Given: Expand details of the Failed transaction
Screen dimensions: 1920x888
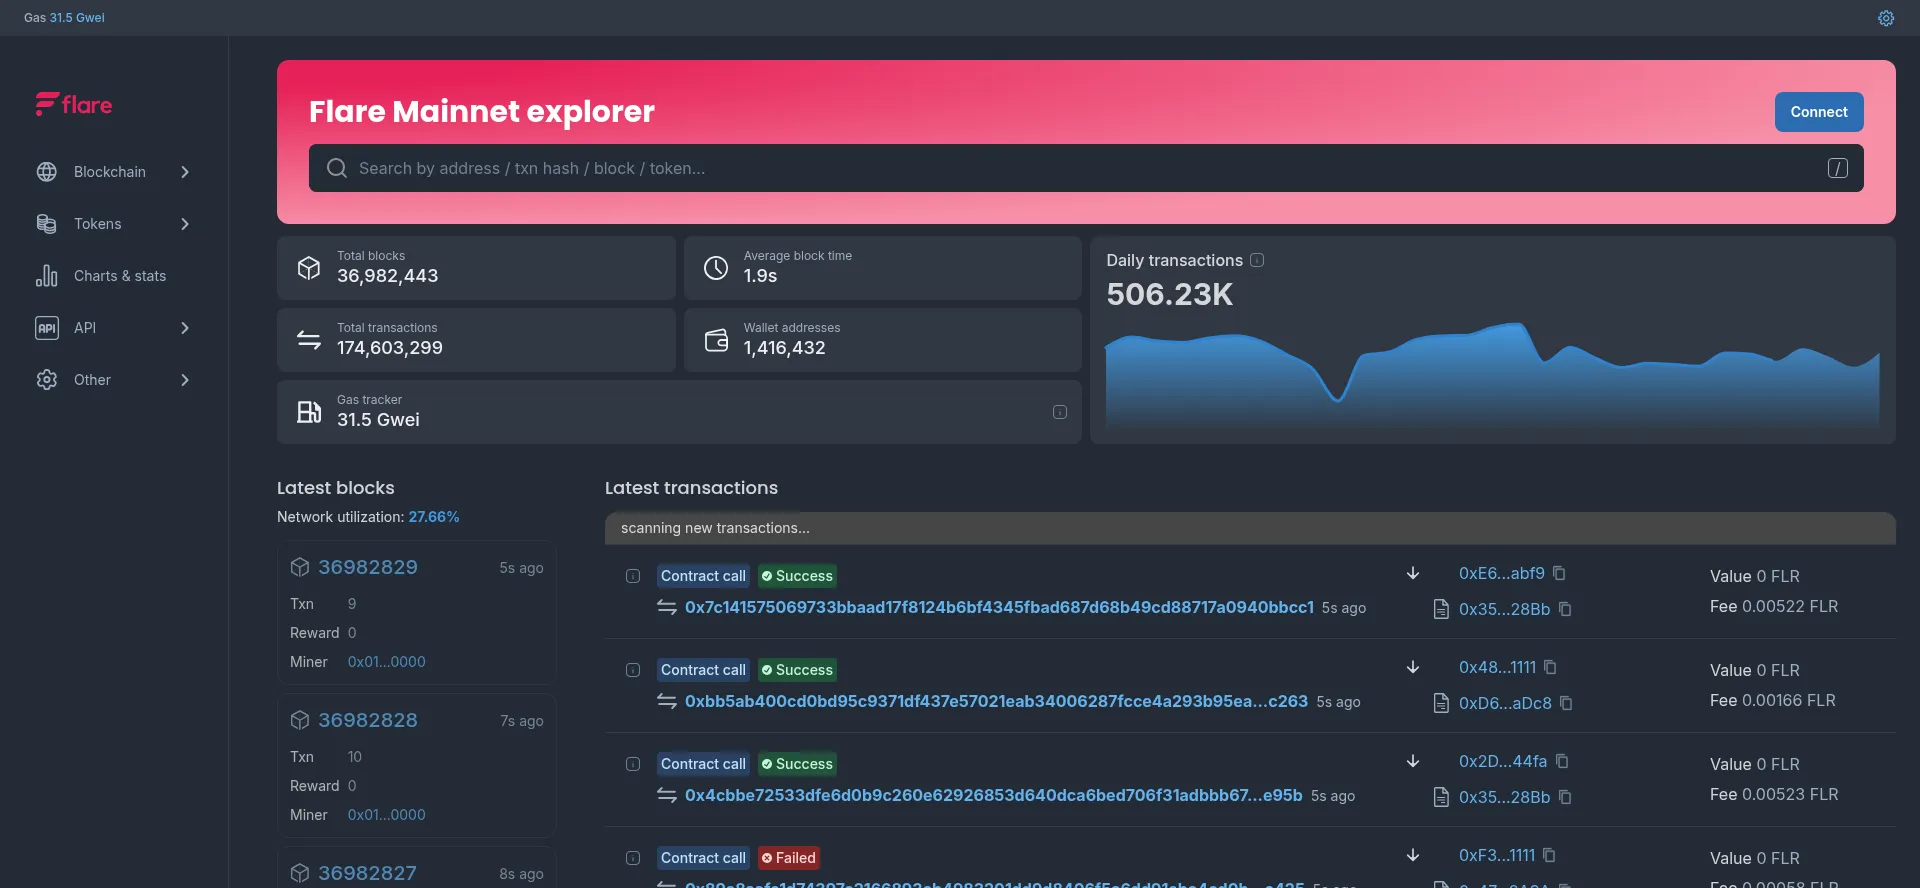Looking at the screenshot, I should (x=633, y=858).
